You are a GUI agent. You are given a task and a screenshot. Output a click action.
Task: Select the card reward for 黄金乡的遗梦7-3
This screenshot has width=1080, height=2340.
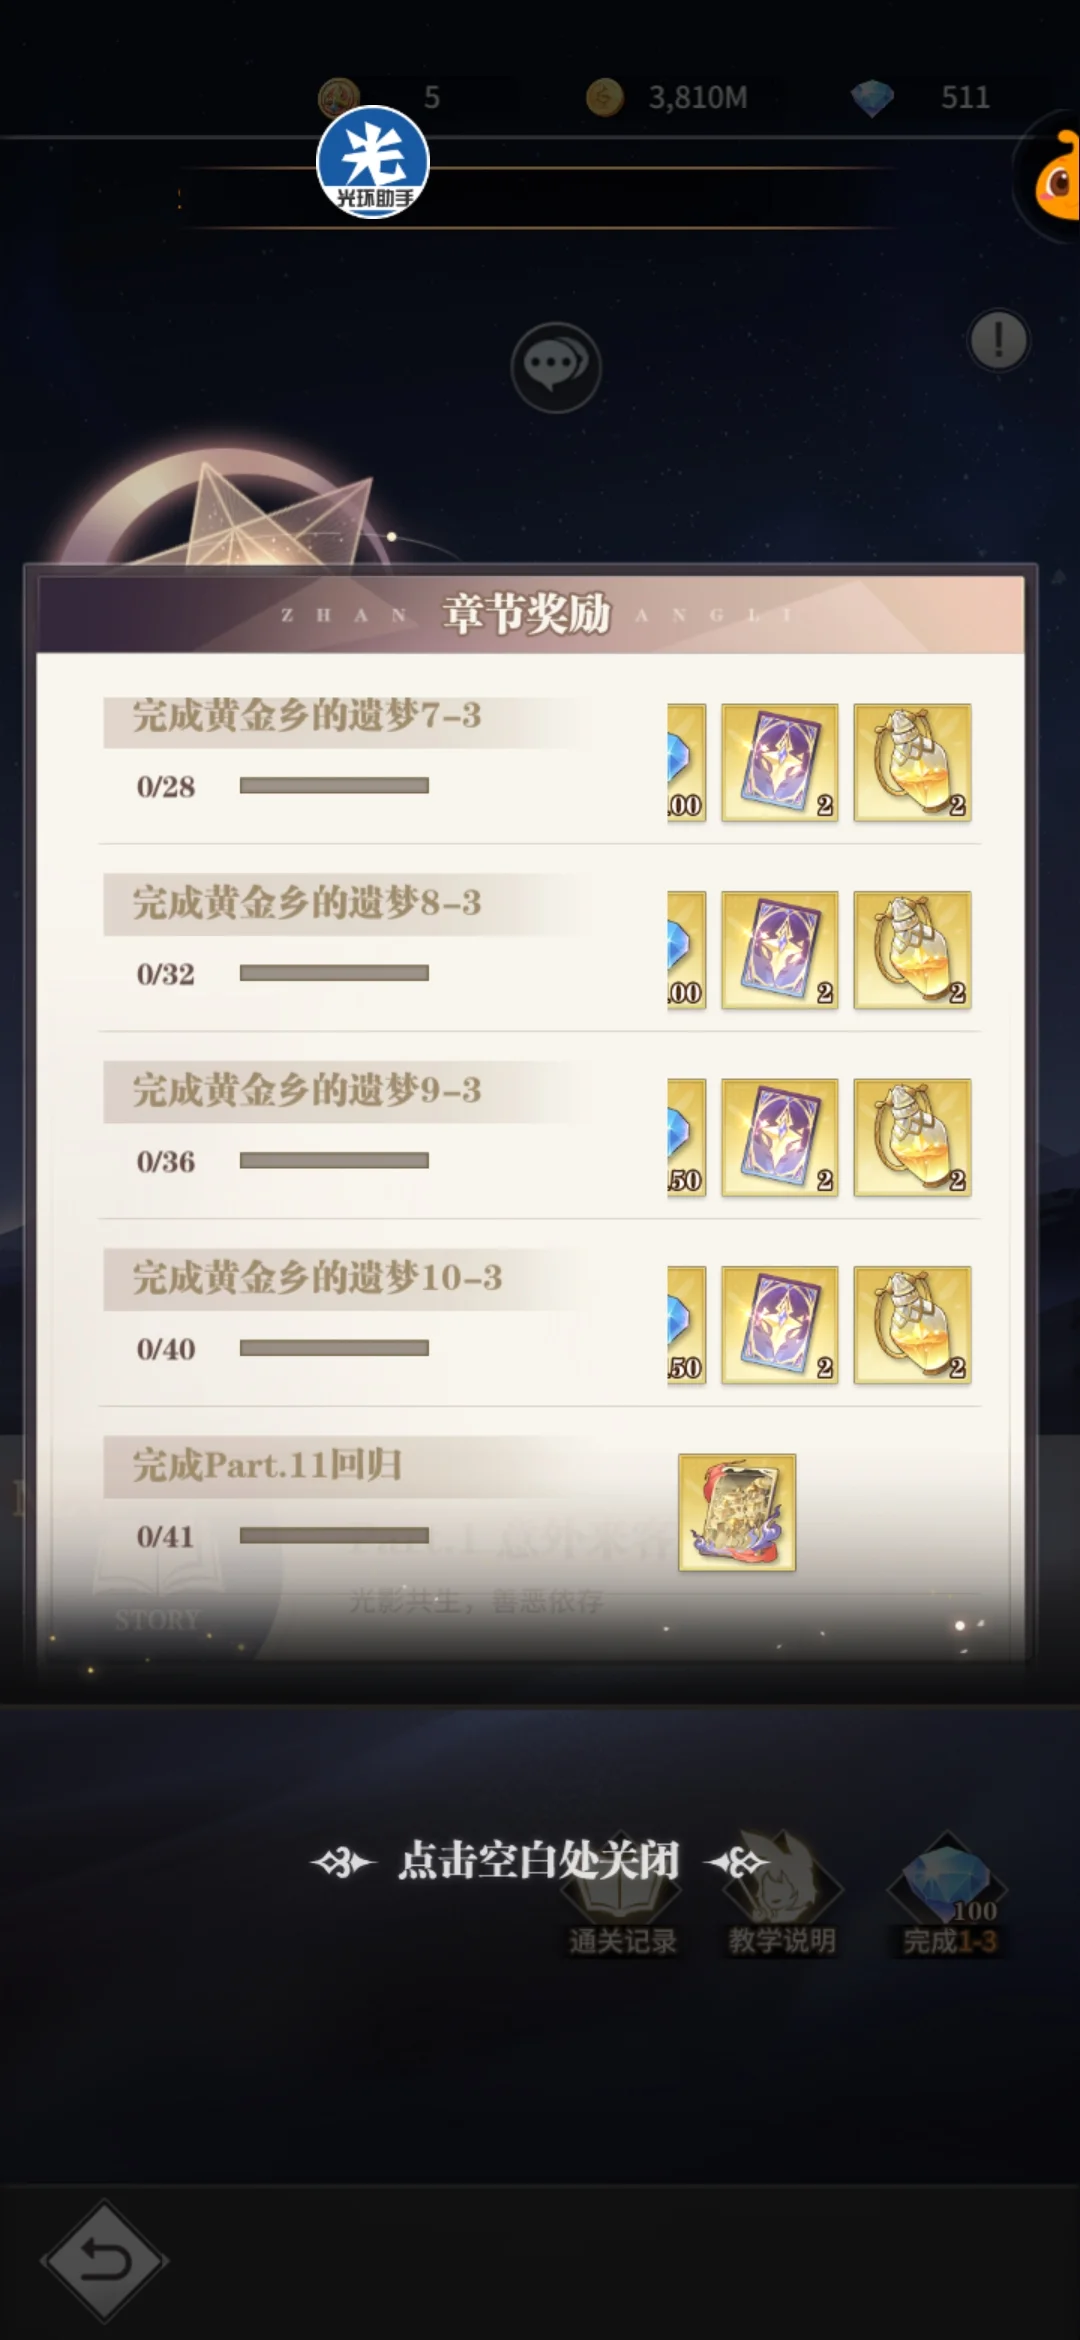780,763
